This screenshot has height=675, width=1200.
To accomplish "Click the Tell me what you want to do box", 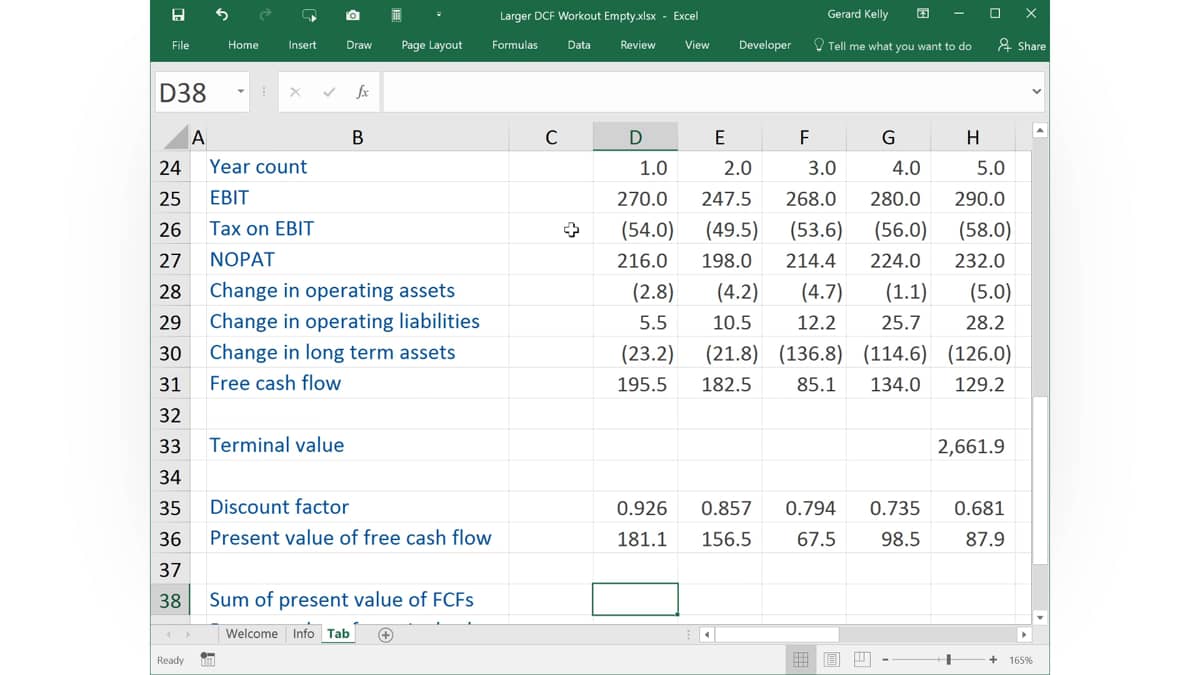I will [x=892, y=46].
